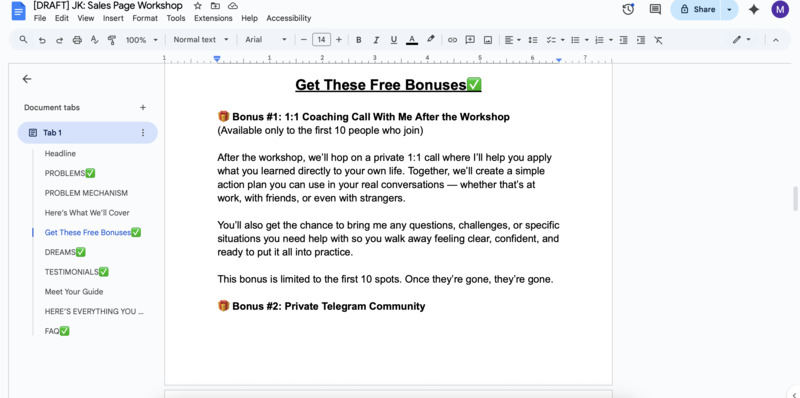
Task: Print the document
Action: pyautogui.click(x=77, y=40)
